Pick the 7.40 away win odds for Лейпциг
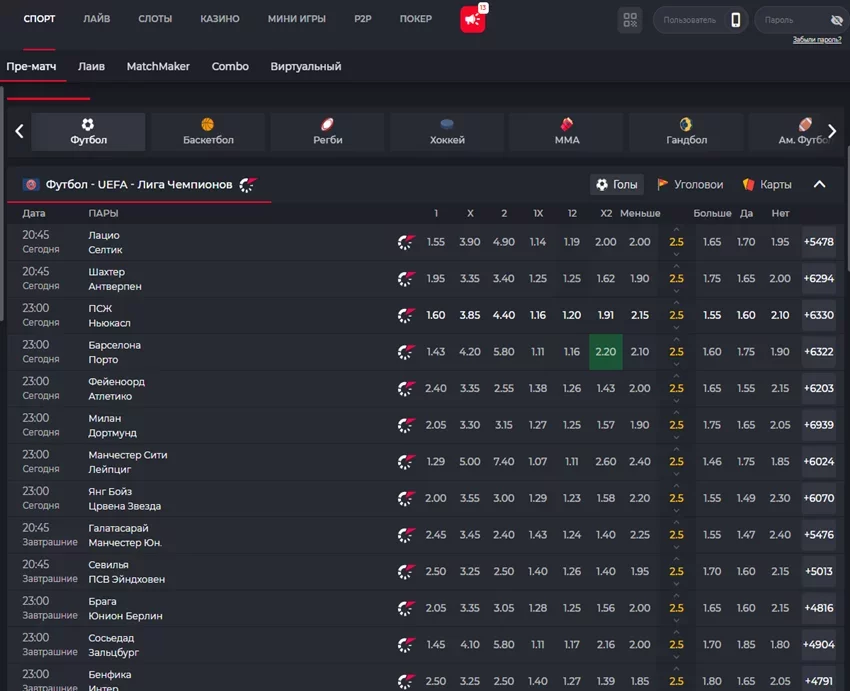Image resolution: width=850 pixels, height=691 pixels. click(504, 461)
